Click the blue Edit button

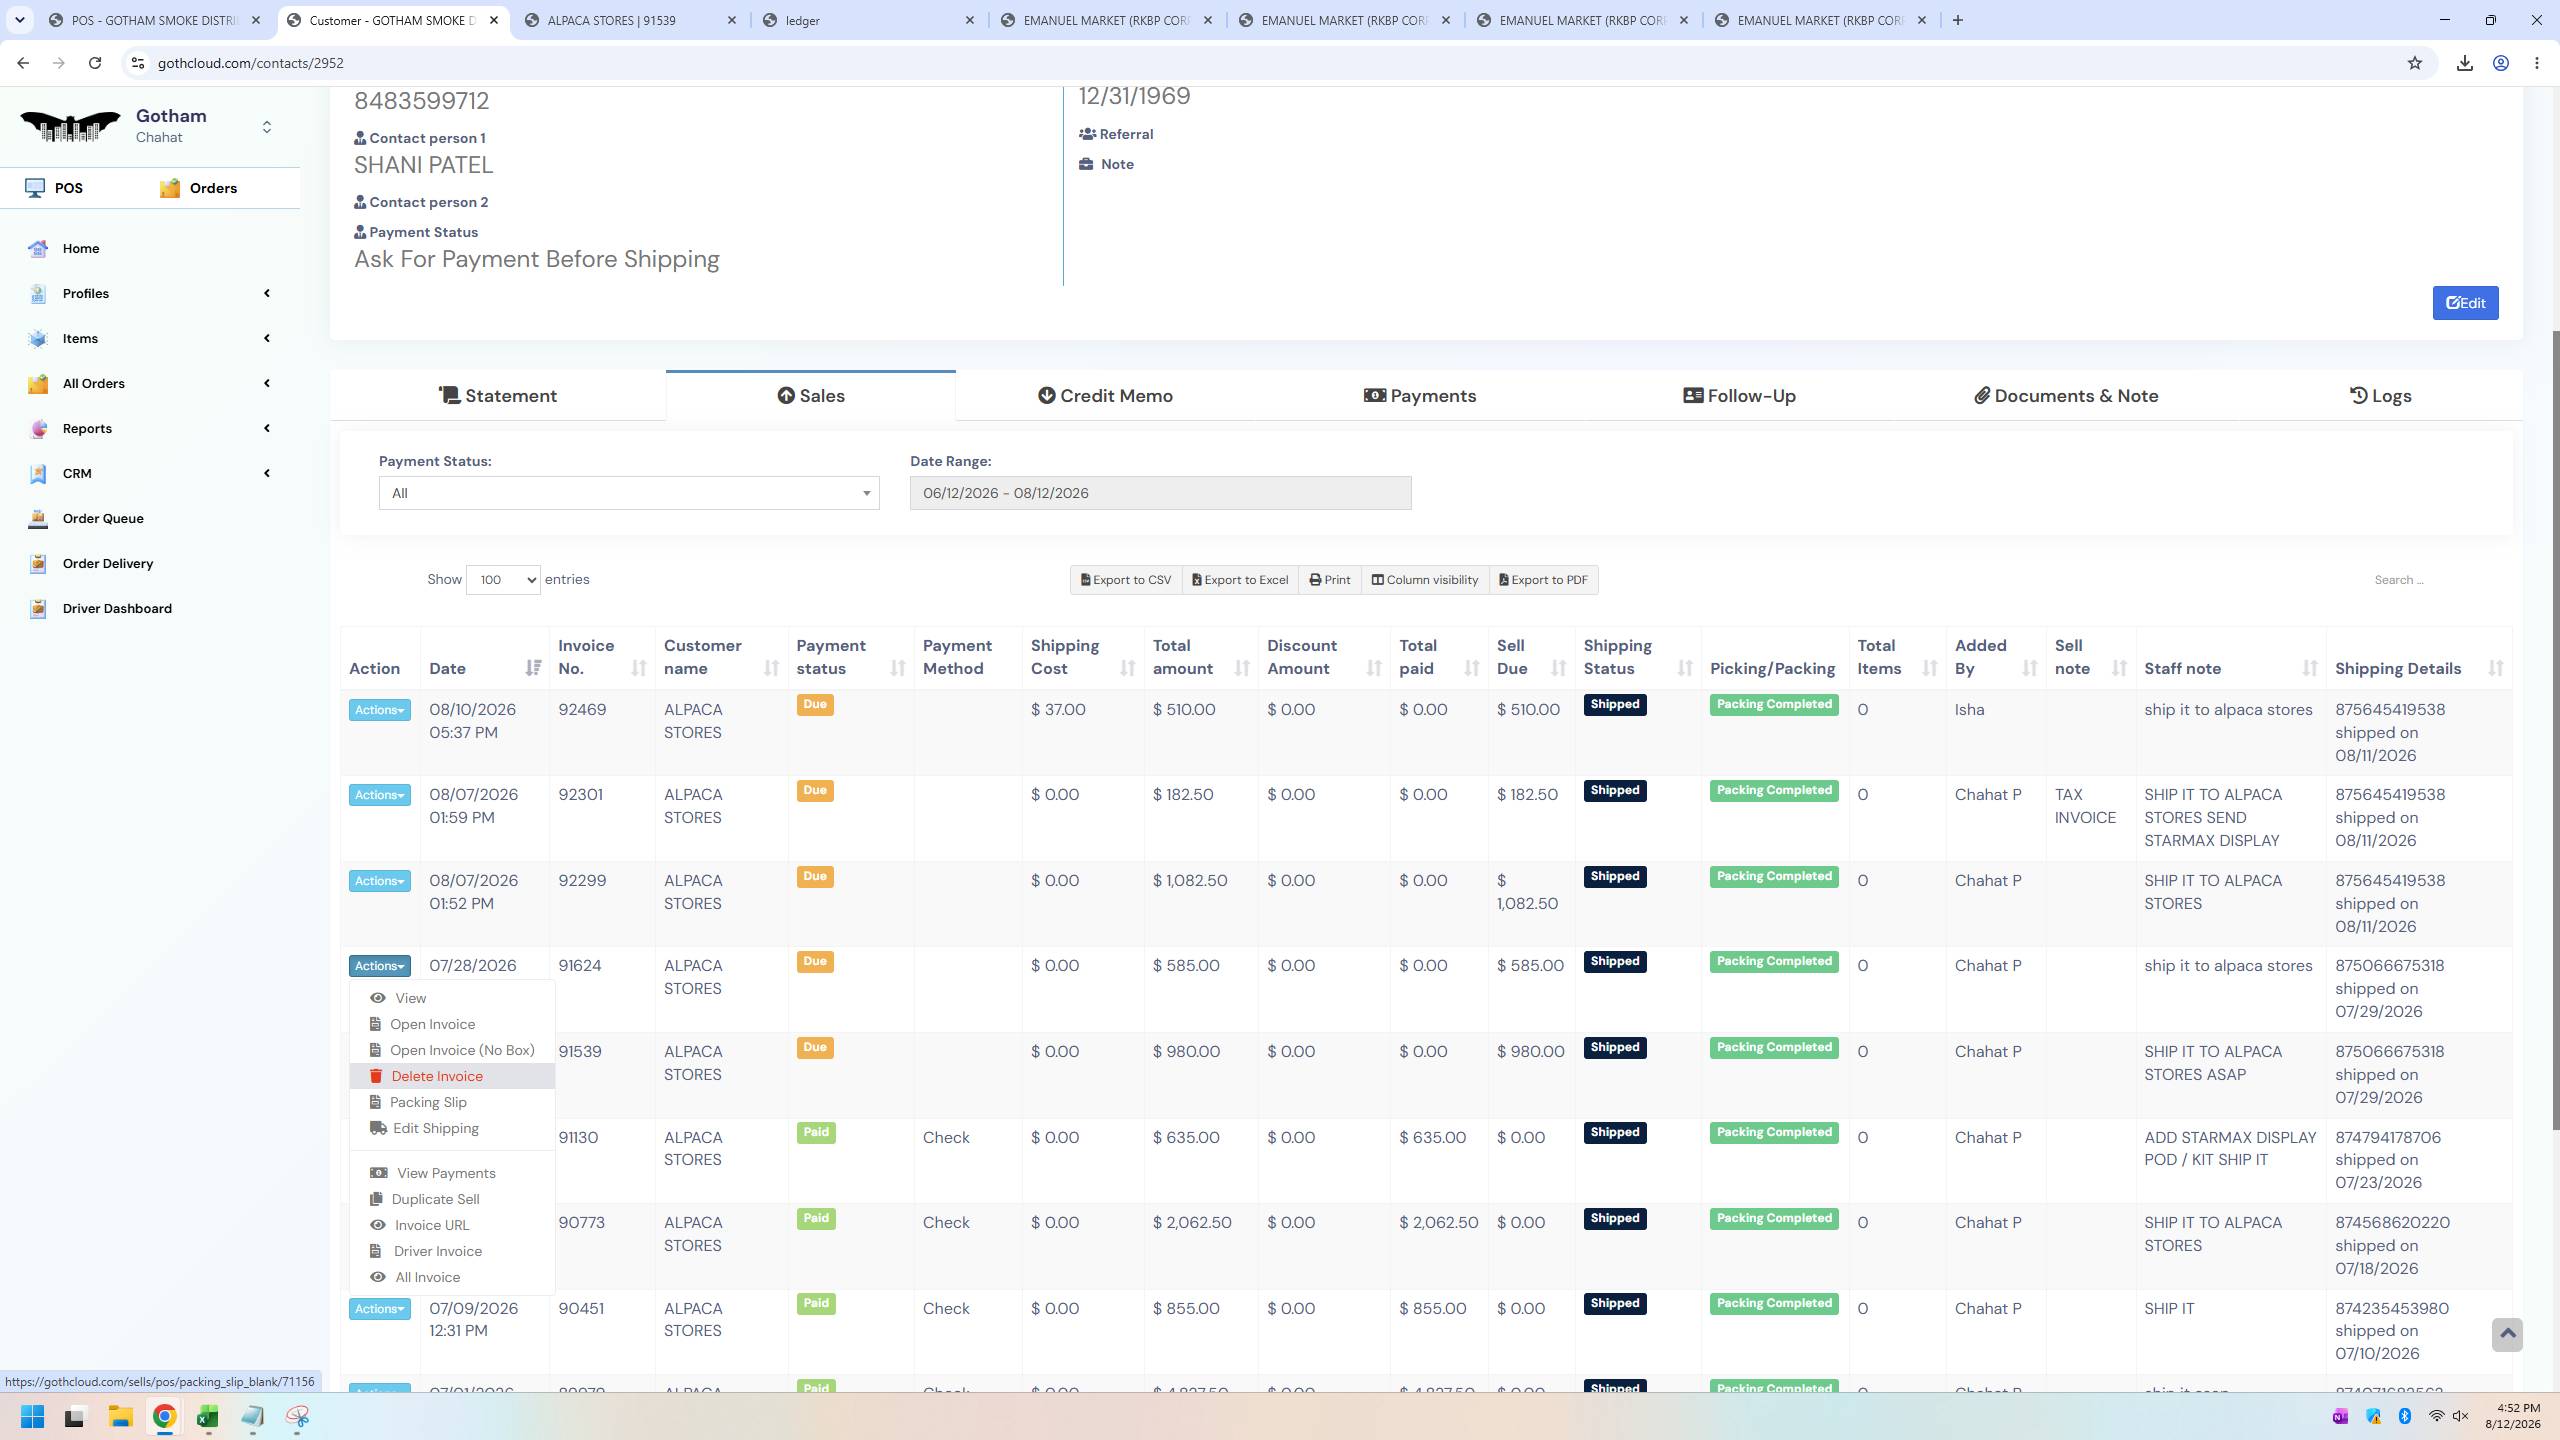point(2465,303)
